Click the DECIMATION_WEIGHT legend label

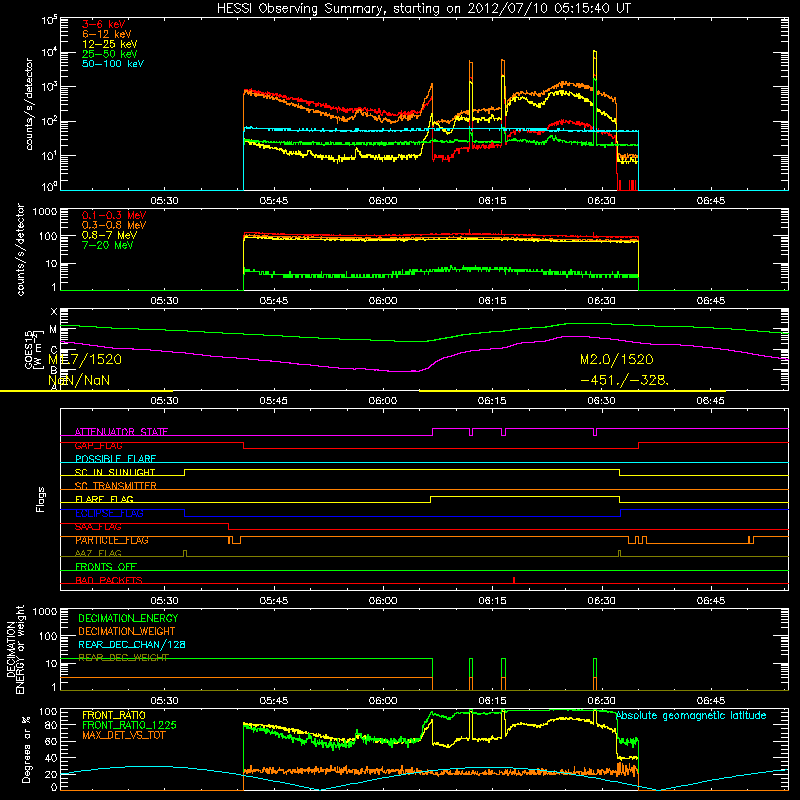pos(127,632)
